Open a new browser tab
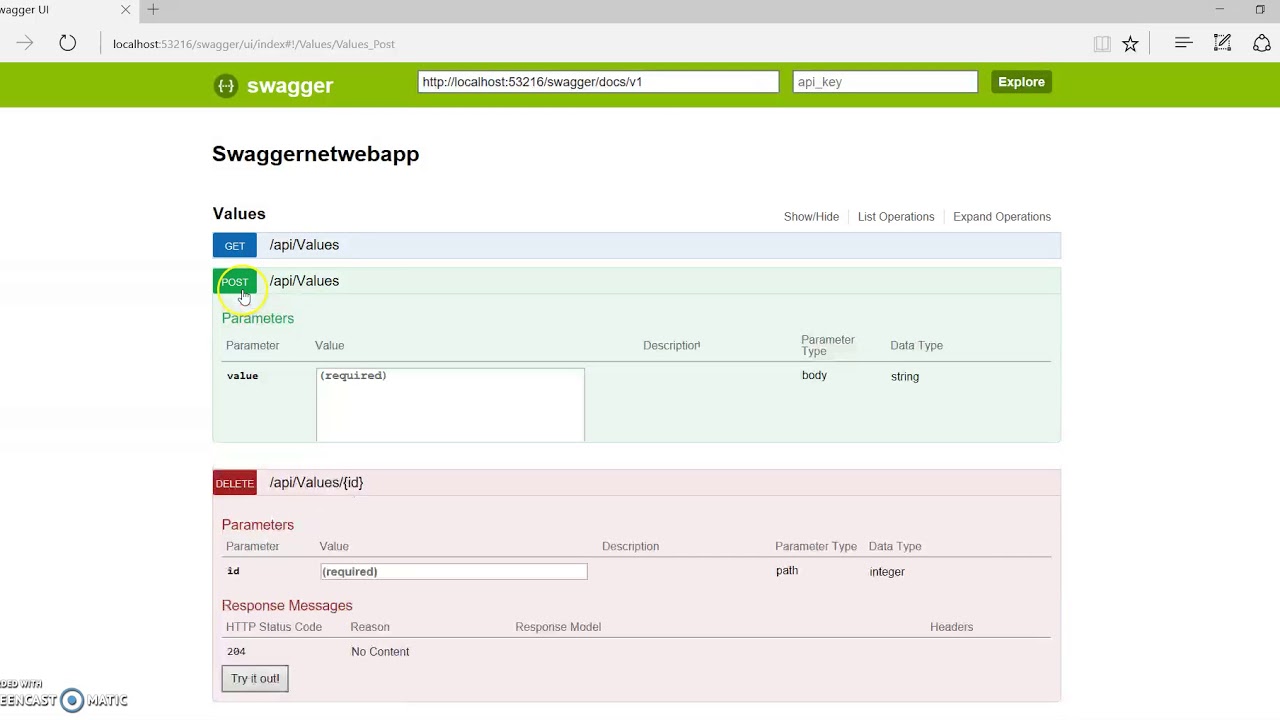This screenshot has width=1280, height=720. [153, 10]
